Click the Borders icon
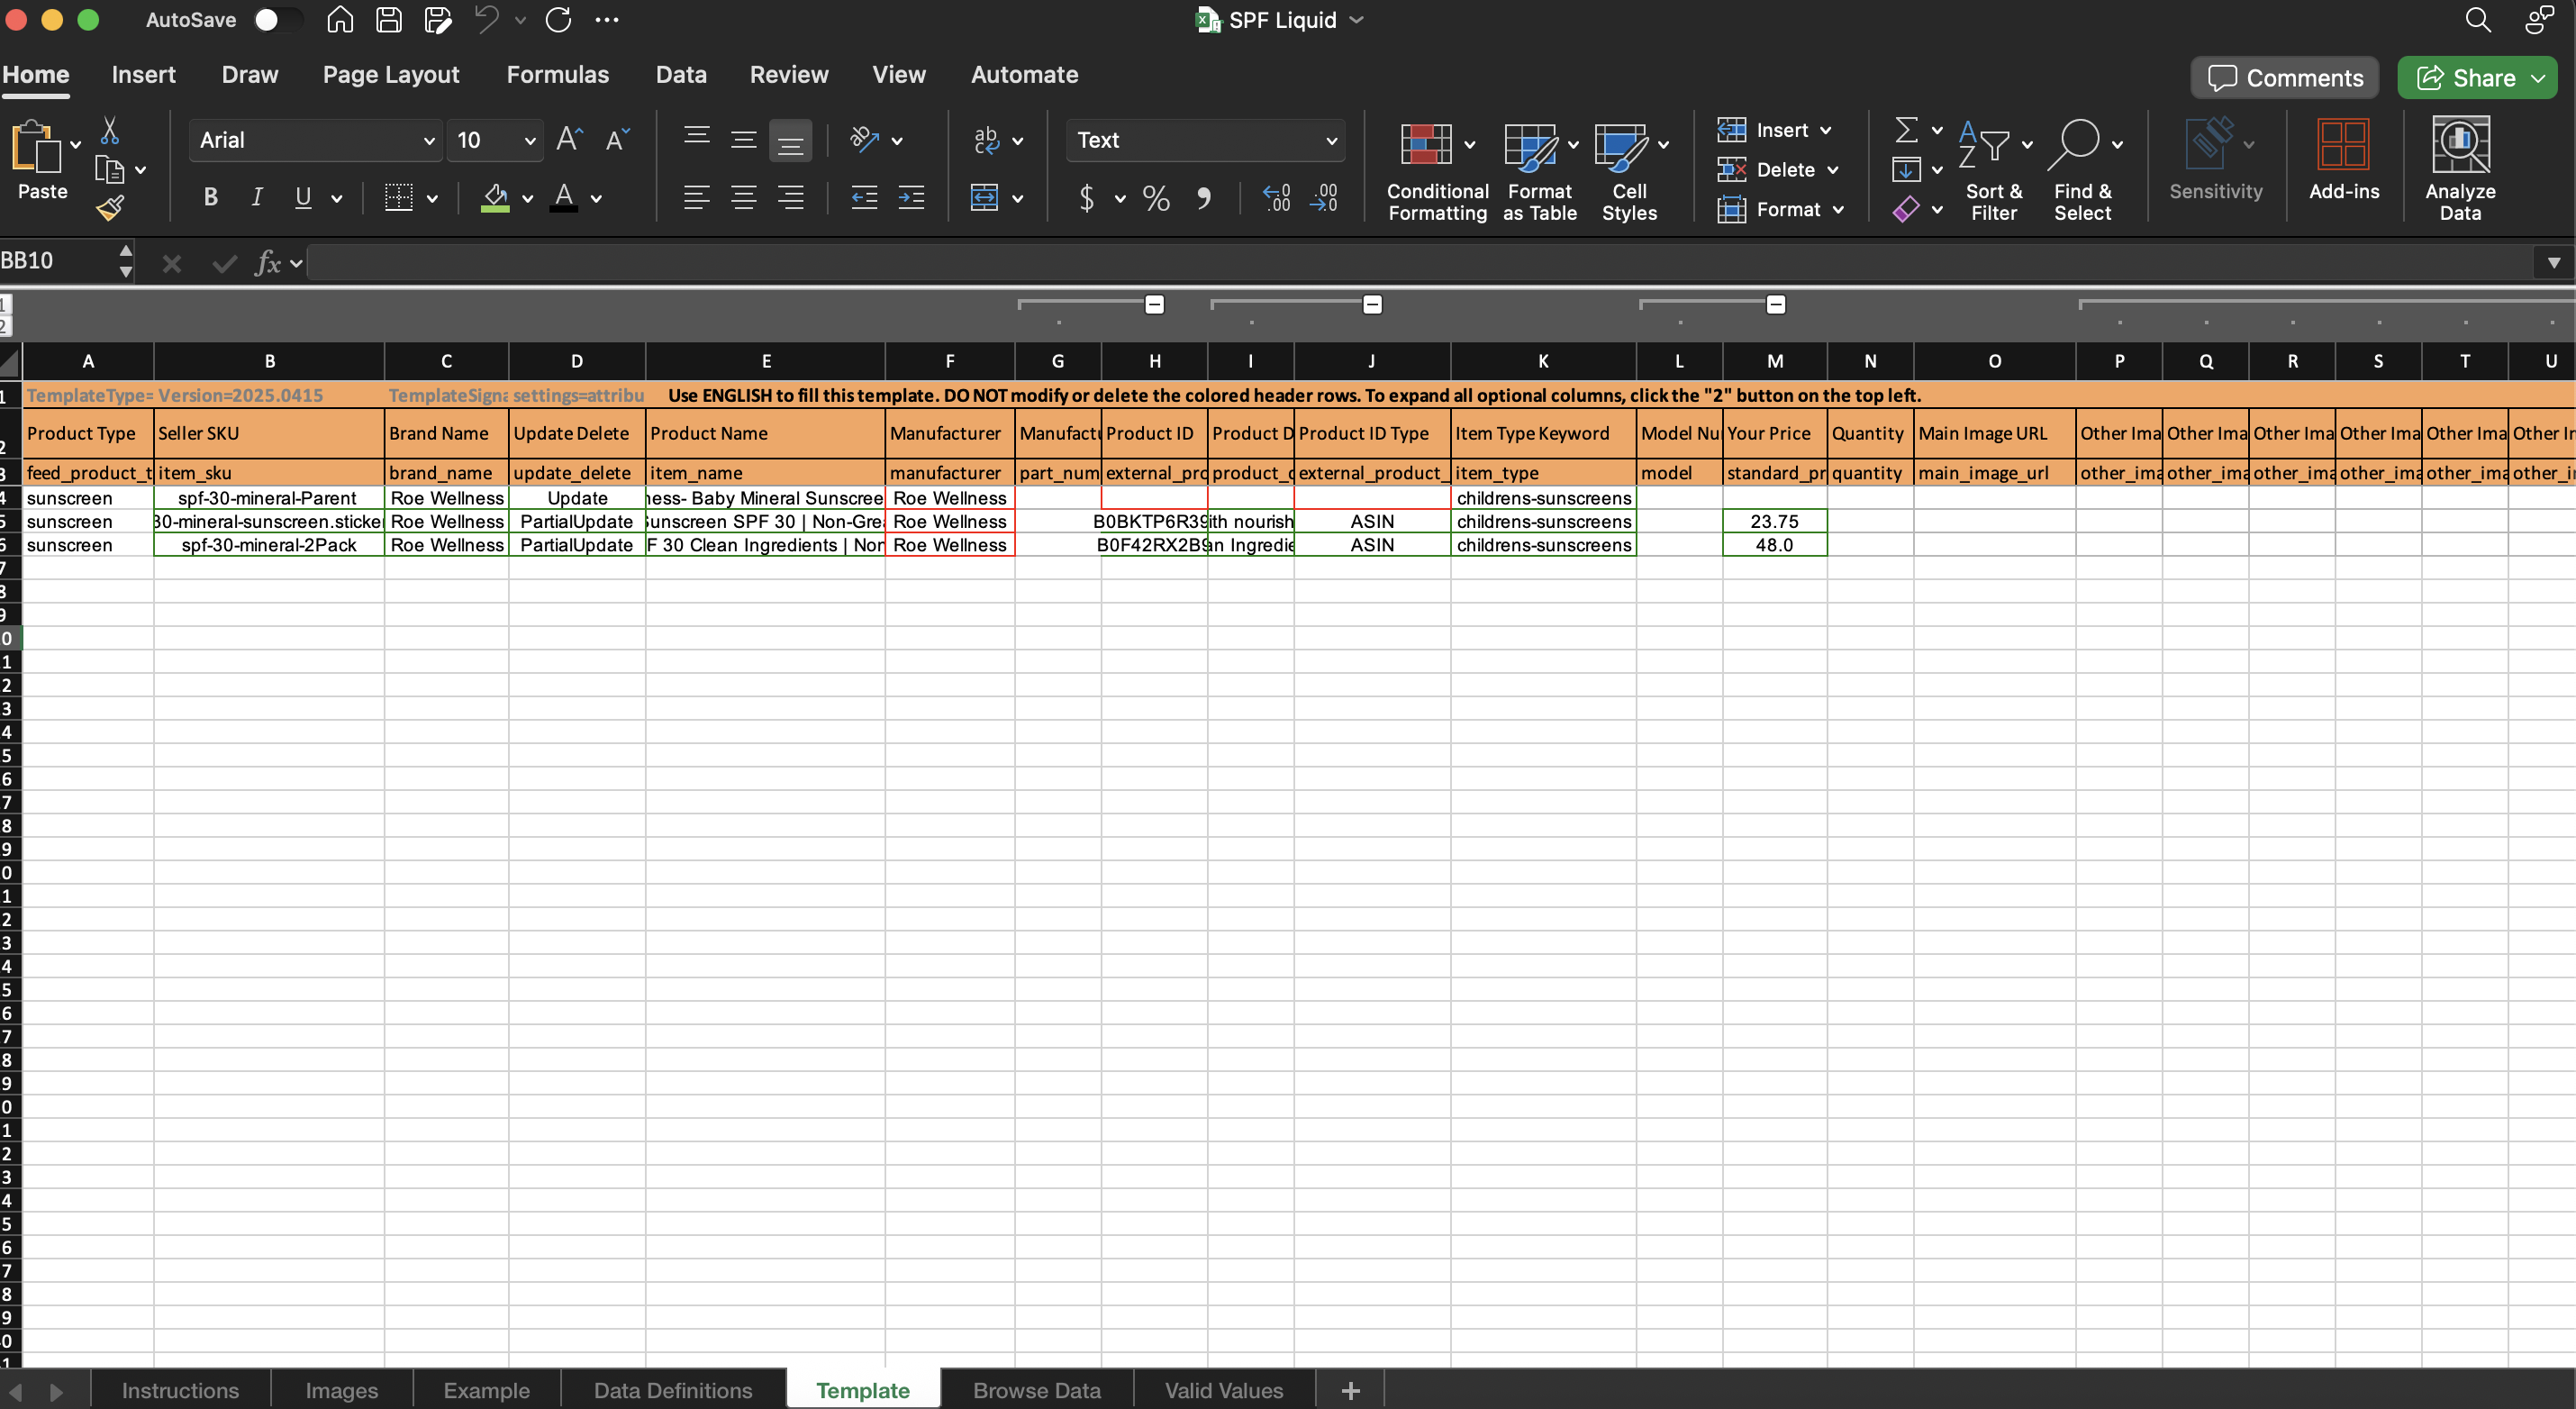This screenshot has height=1409, width=2576. coord(398,197)
